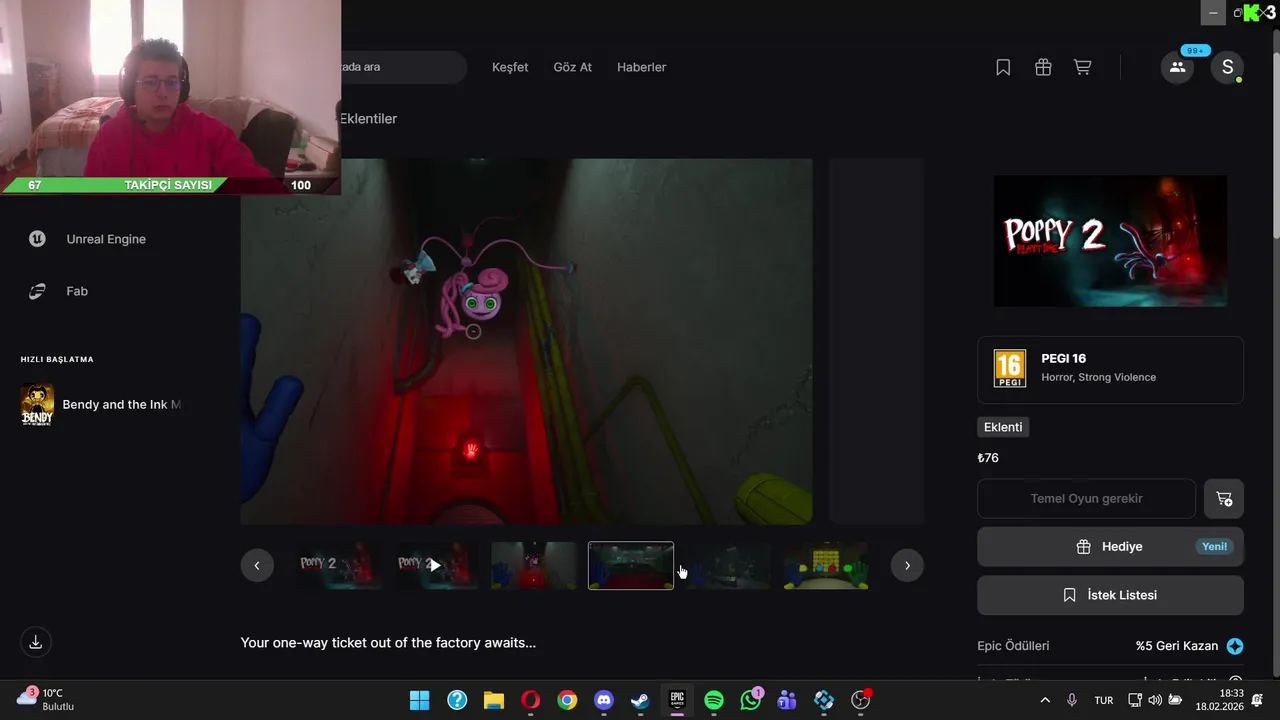Viewport: 1280px width, 720px height.
Task: Click the main Mommy Long Legs screenshot
Action: click(526, 341)
